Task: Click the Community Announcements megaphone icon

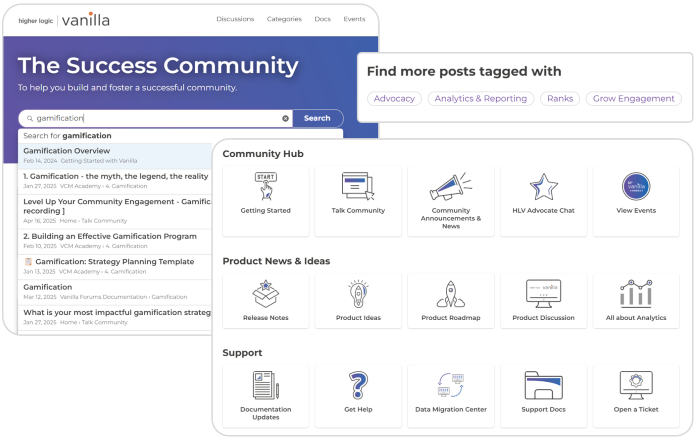Action: [x=450, y=187]
